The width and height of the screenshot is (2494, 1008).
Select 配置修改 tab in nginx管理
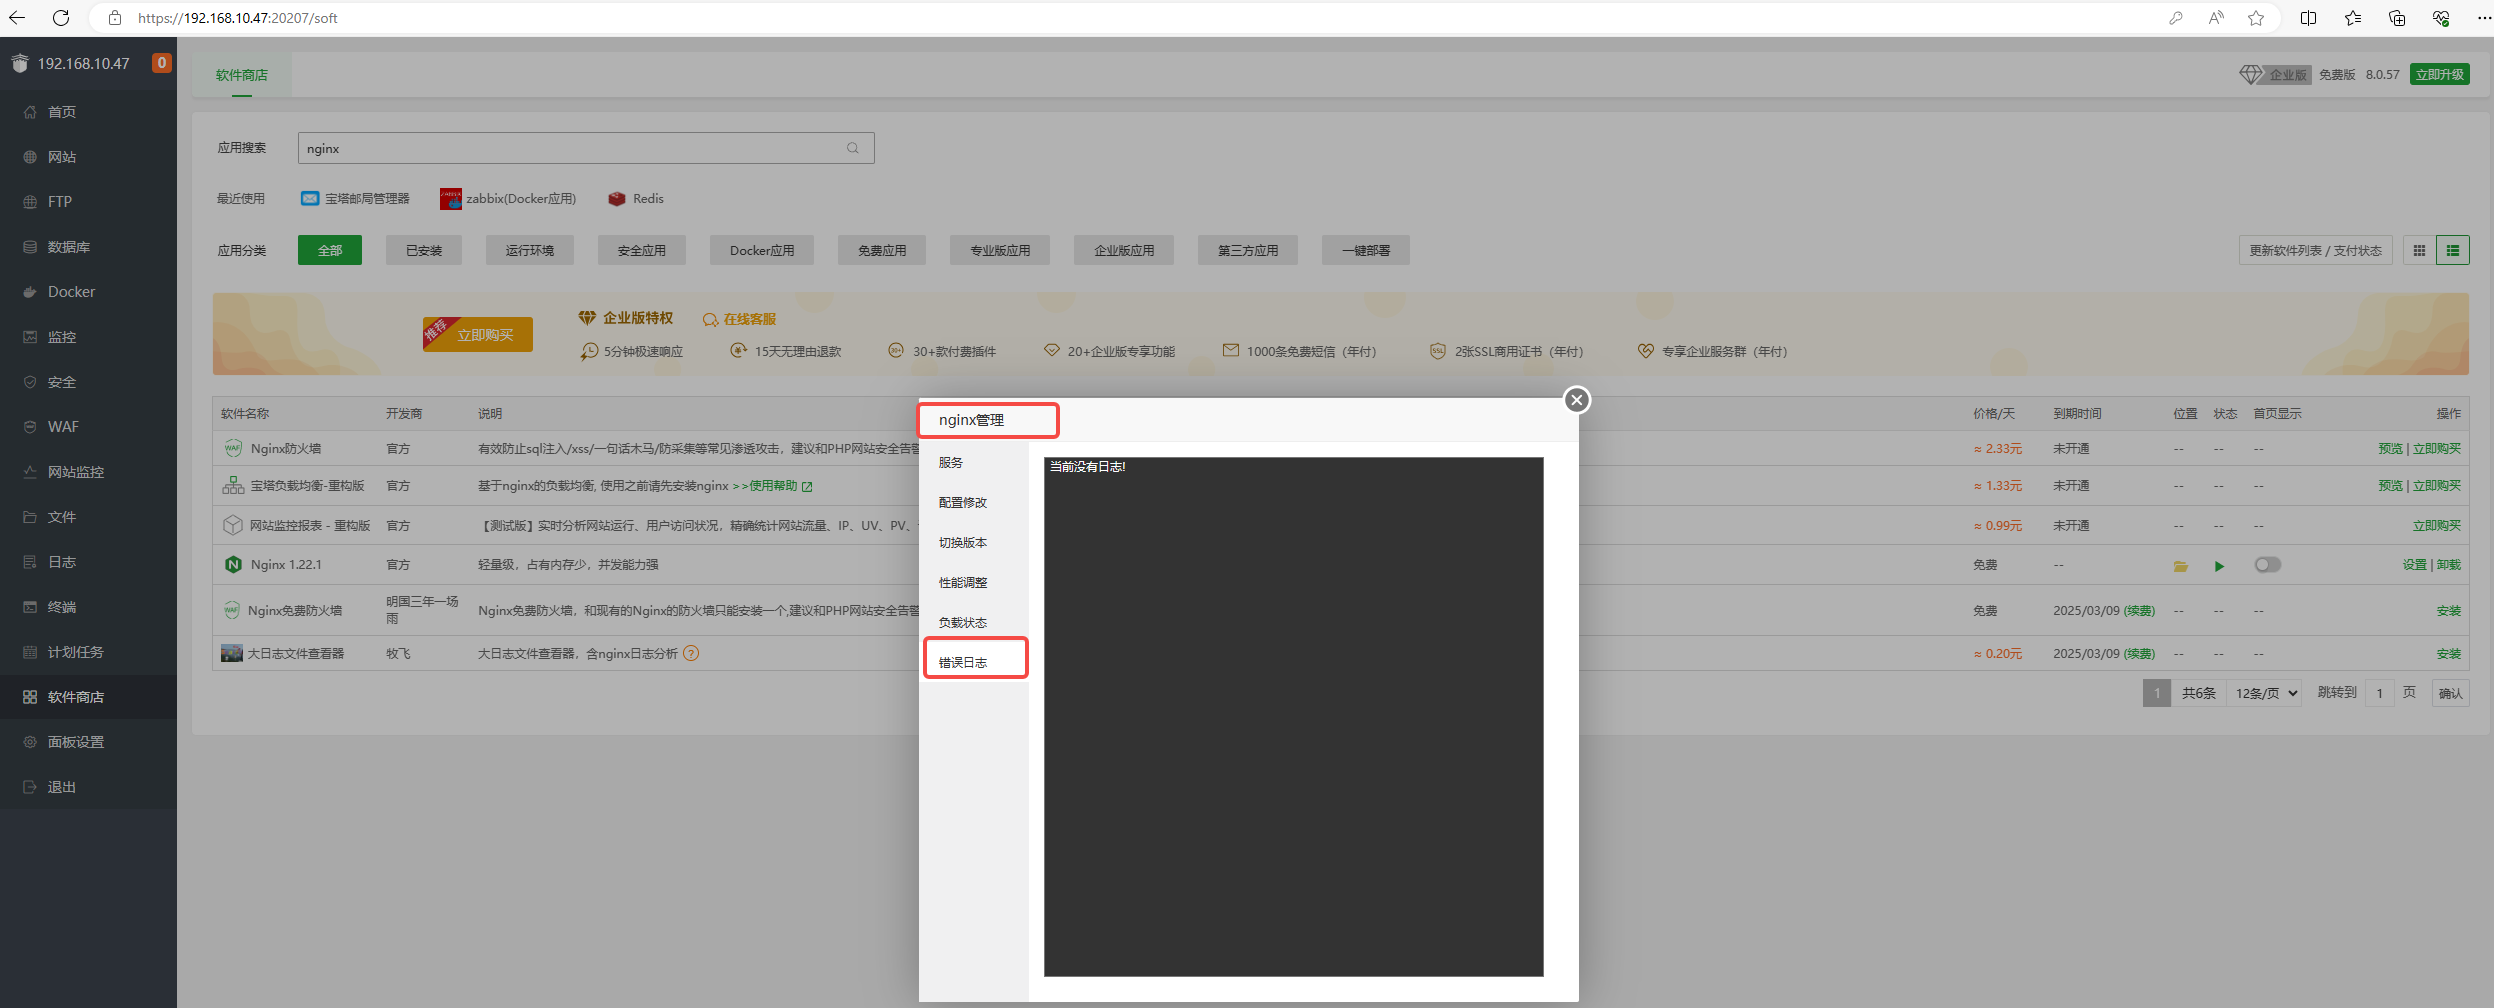pos(974,503)
